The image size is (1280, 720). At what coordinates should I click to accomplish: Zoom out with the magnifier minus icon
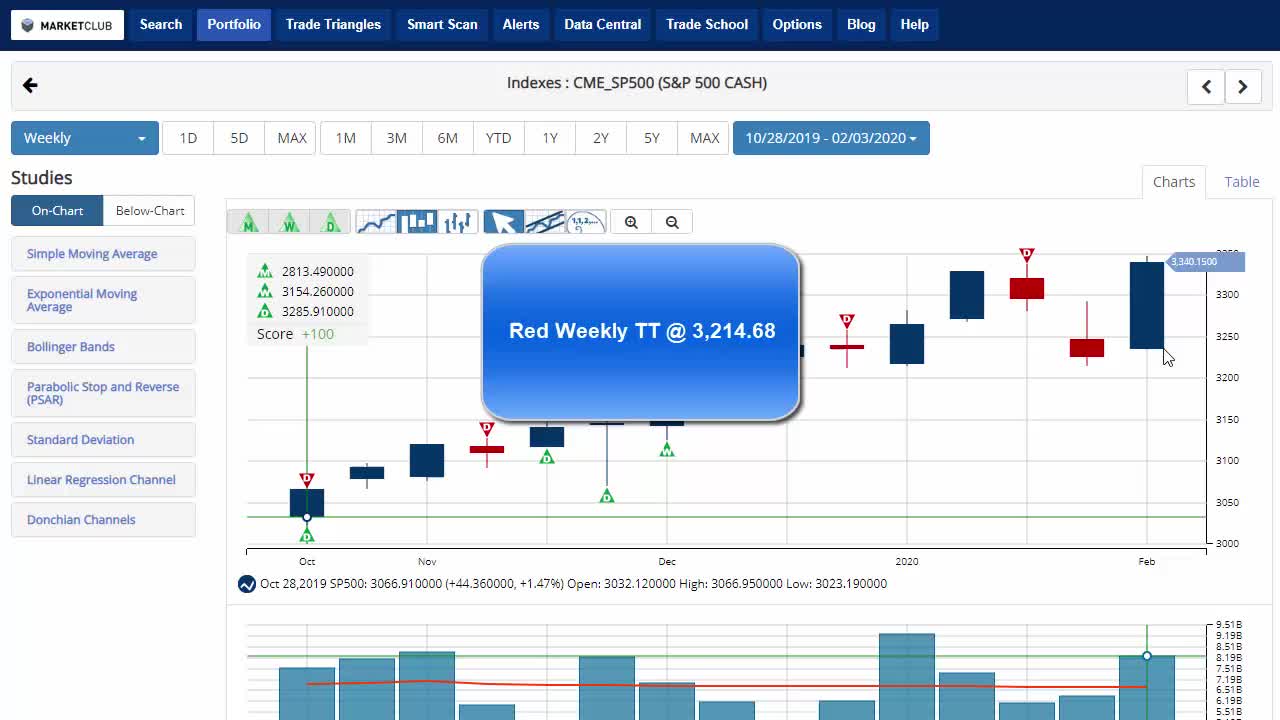pyautogui.click(x=672, y=222)
